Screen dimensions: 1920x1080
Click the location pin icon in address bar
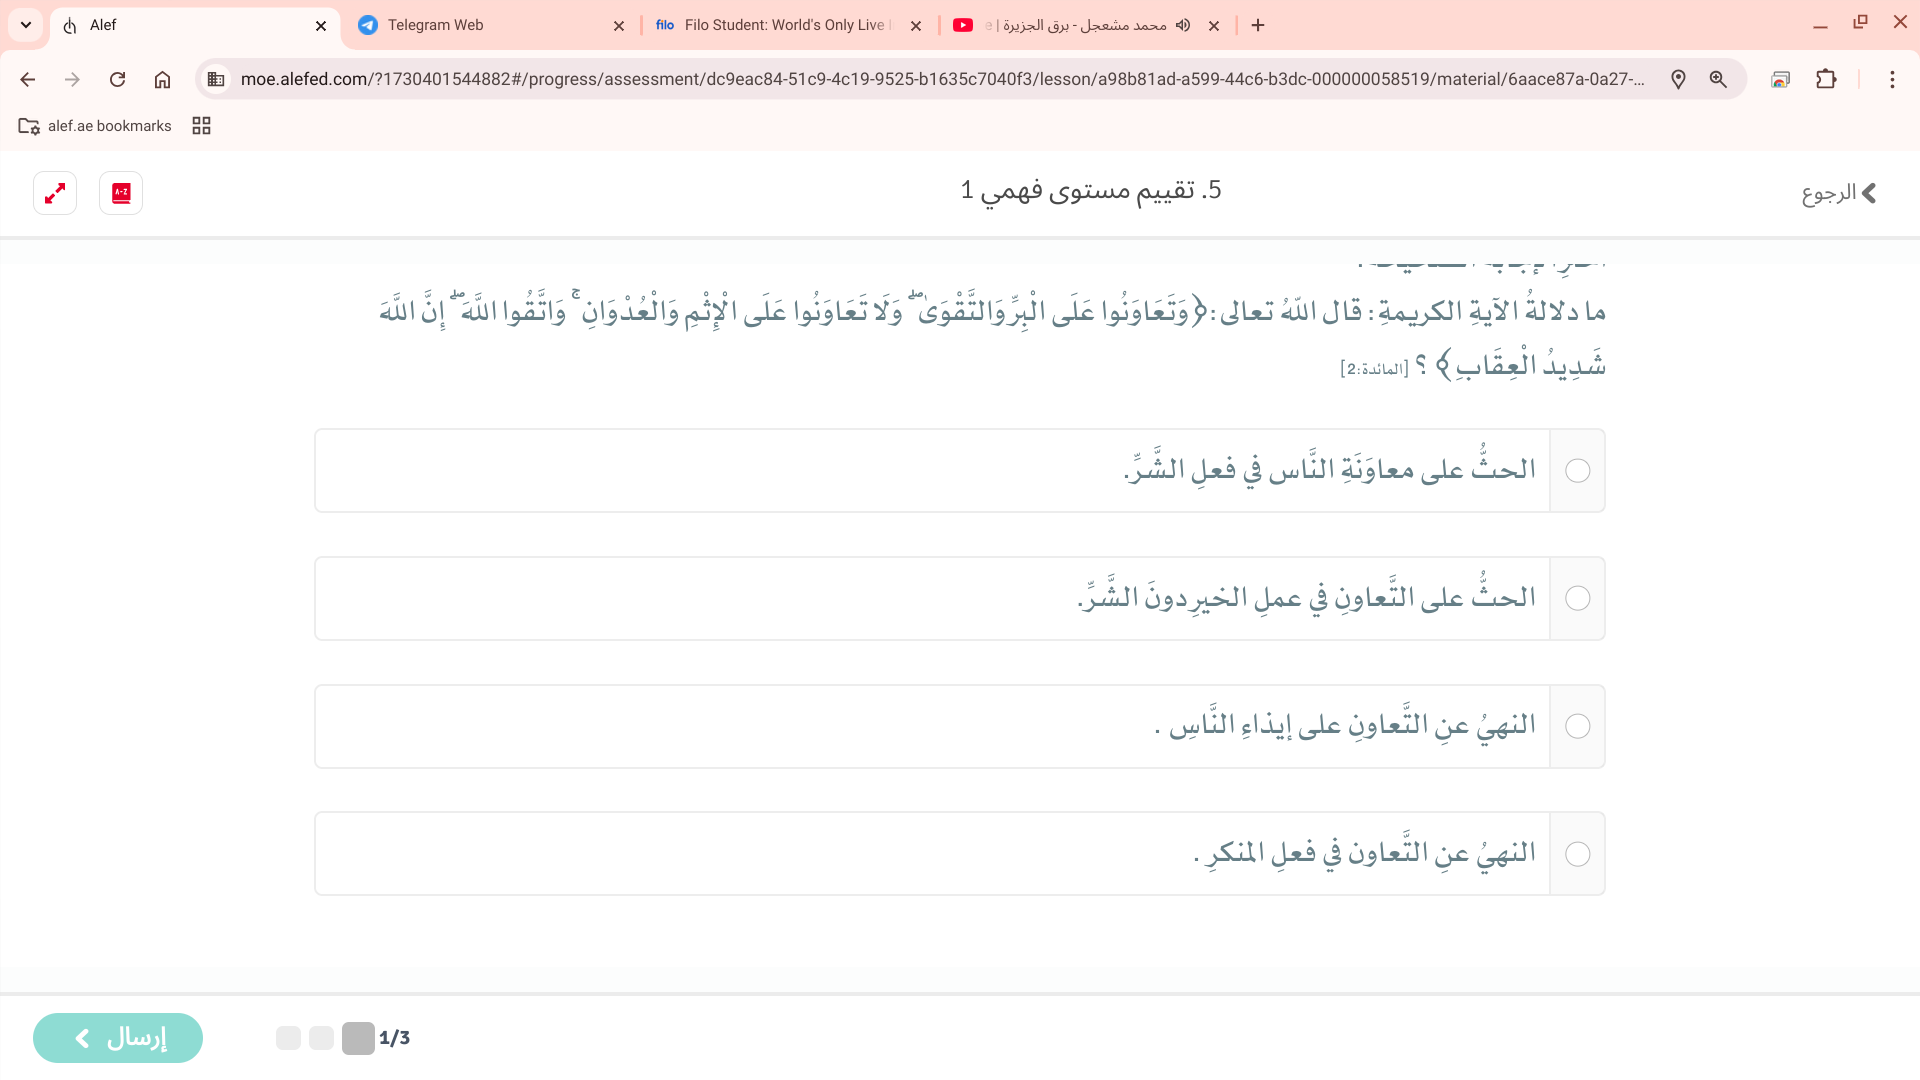1678,79
